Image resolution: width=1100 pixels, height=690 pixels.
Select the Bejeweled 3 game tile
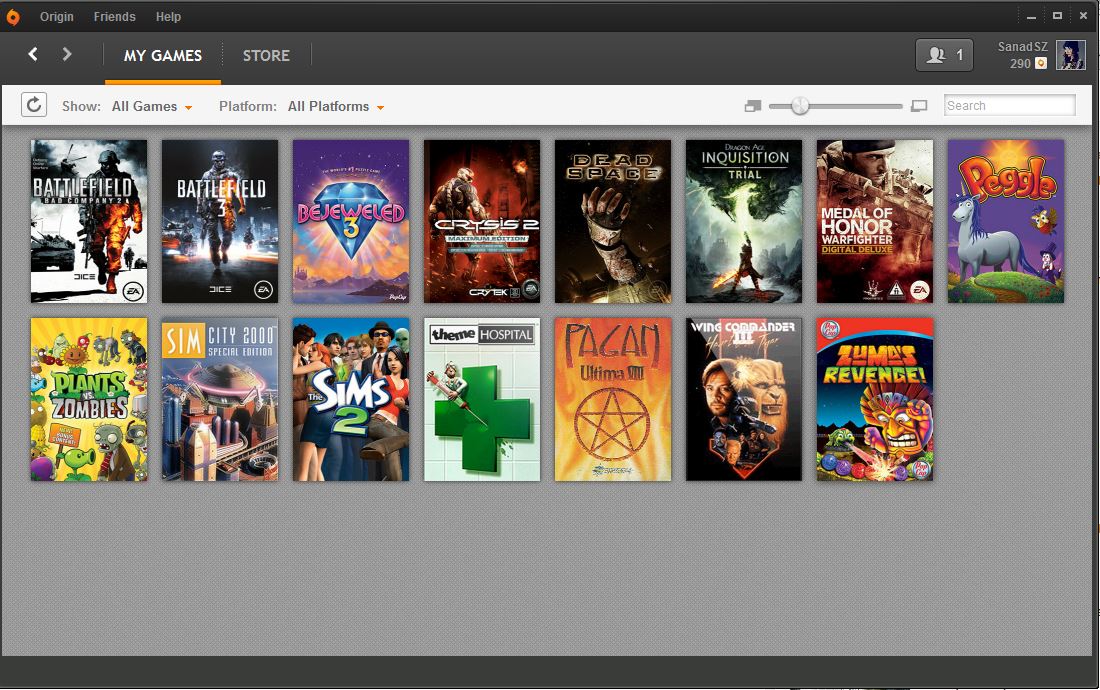(351, 221)
